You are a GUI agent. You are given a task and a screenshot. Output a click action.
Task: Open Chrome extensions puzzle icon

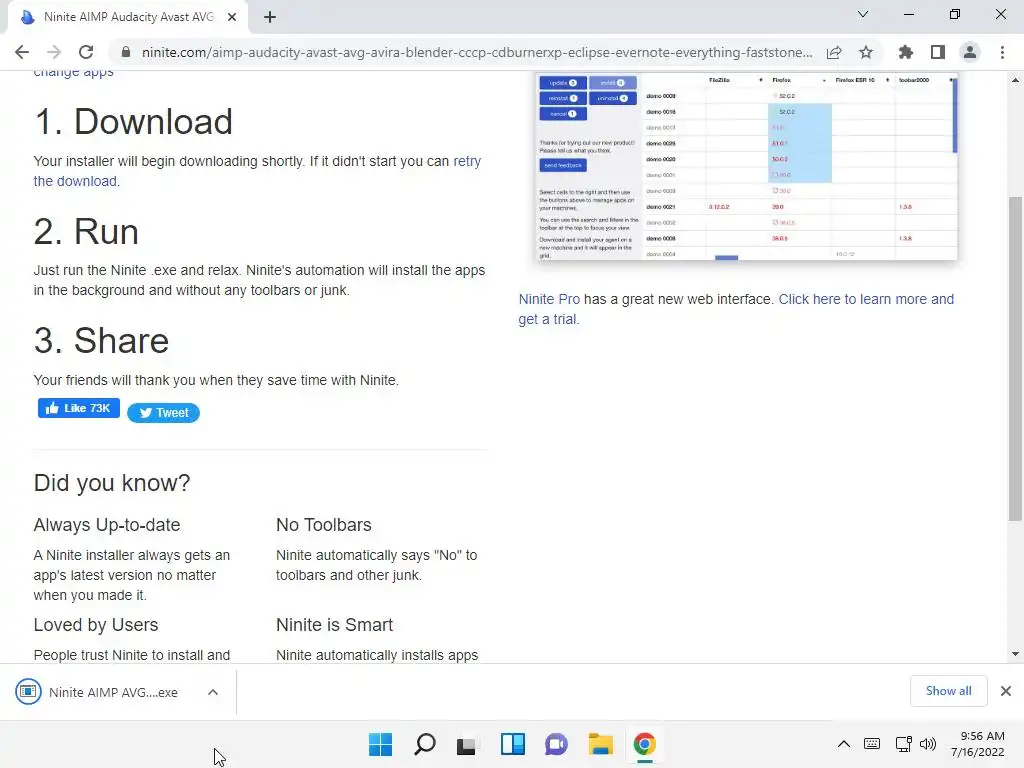coord(906,52)
